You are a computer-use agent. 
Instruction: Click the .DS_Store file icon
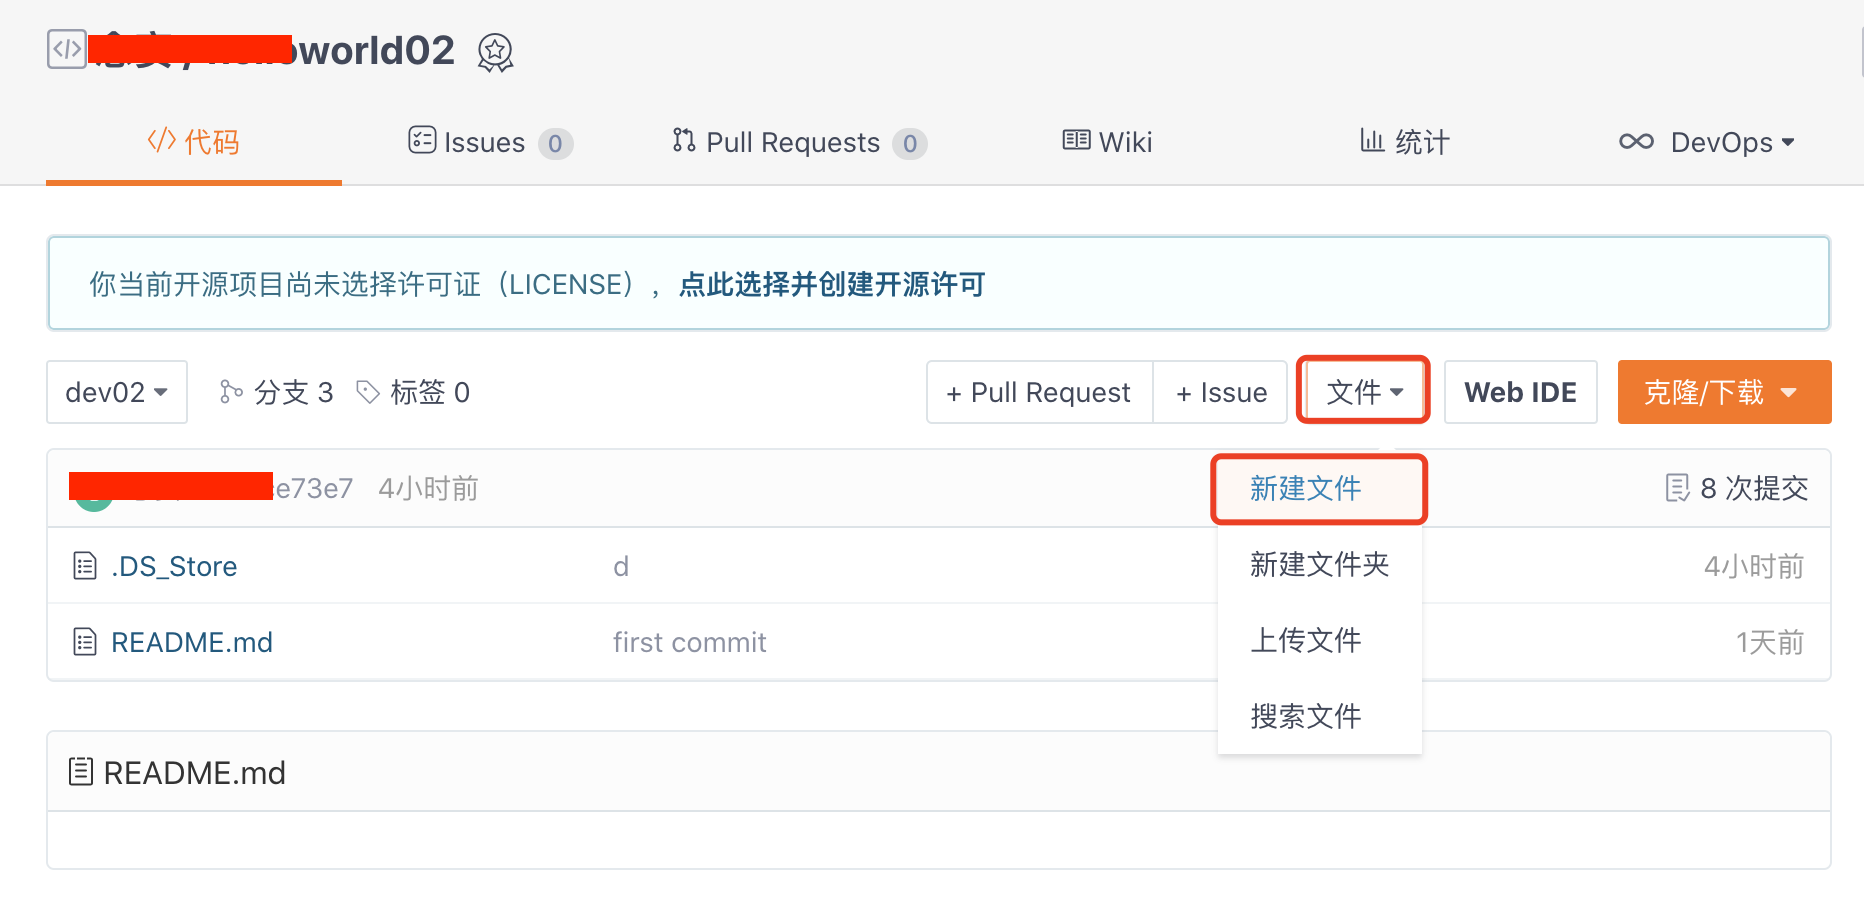pos(85,566)
